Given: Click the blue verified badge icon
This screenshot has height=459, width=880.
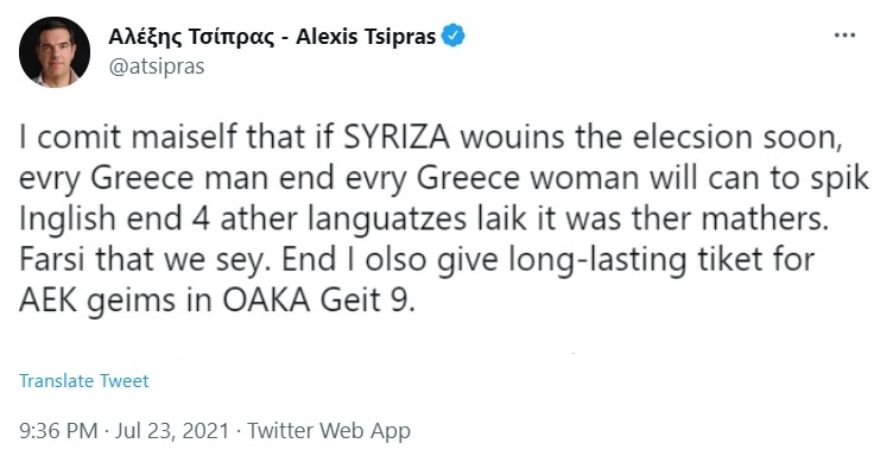Looking at the screenshot, I should pos(456,37).
